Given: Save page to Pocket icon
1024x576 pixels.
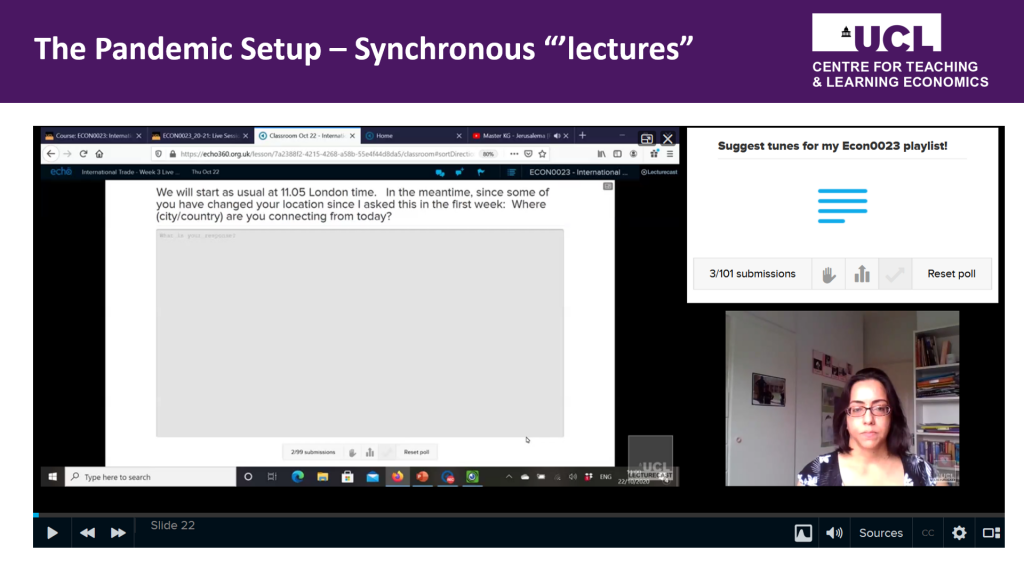Looking at the screenshot, I should click(x=528, y=153).
